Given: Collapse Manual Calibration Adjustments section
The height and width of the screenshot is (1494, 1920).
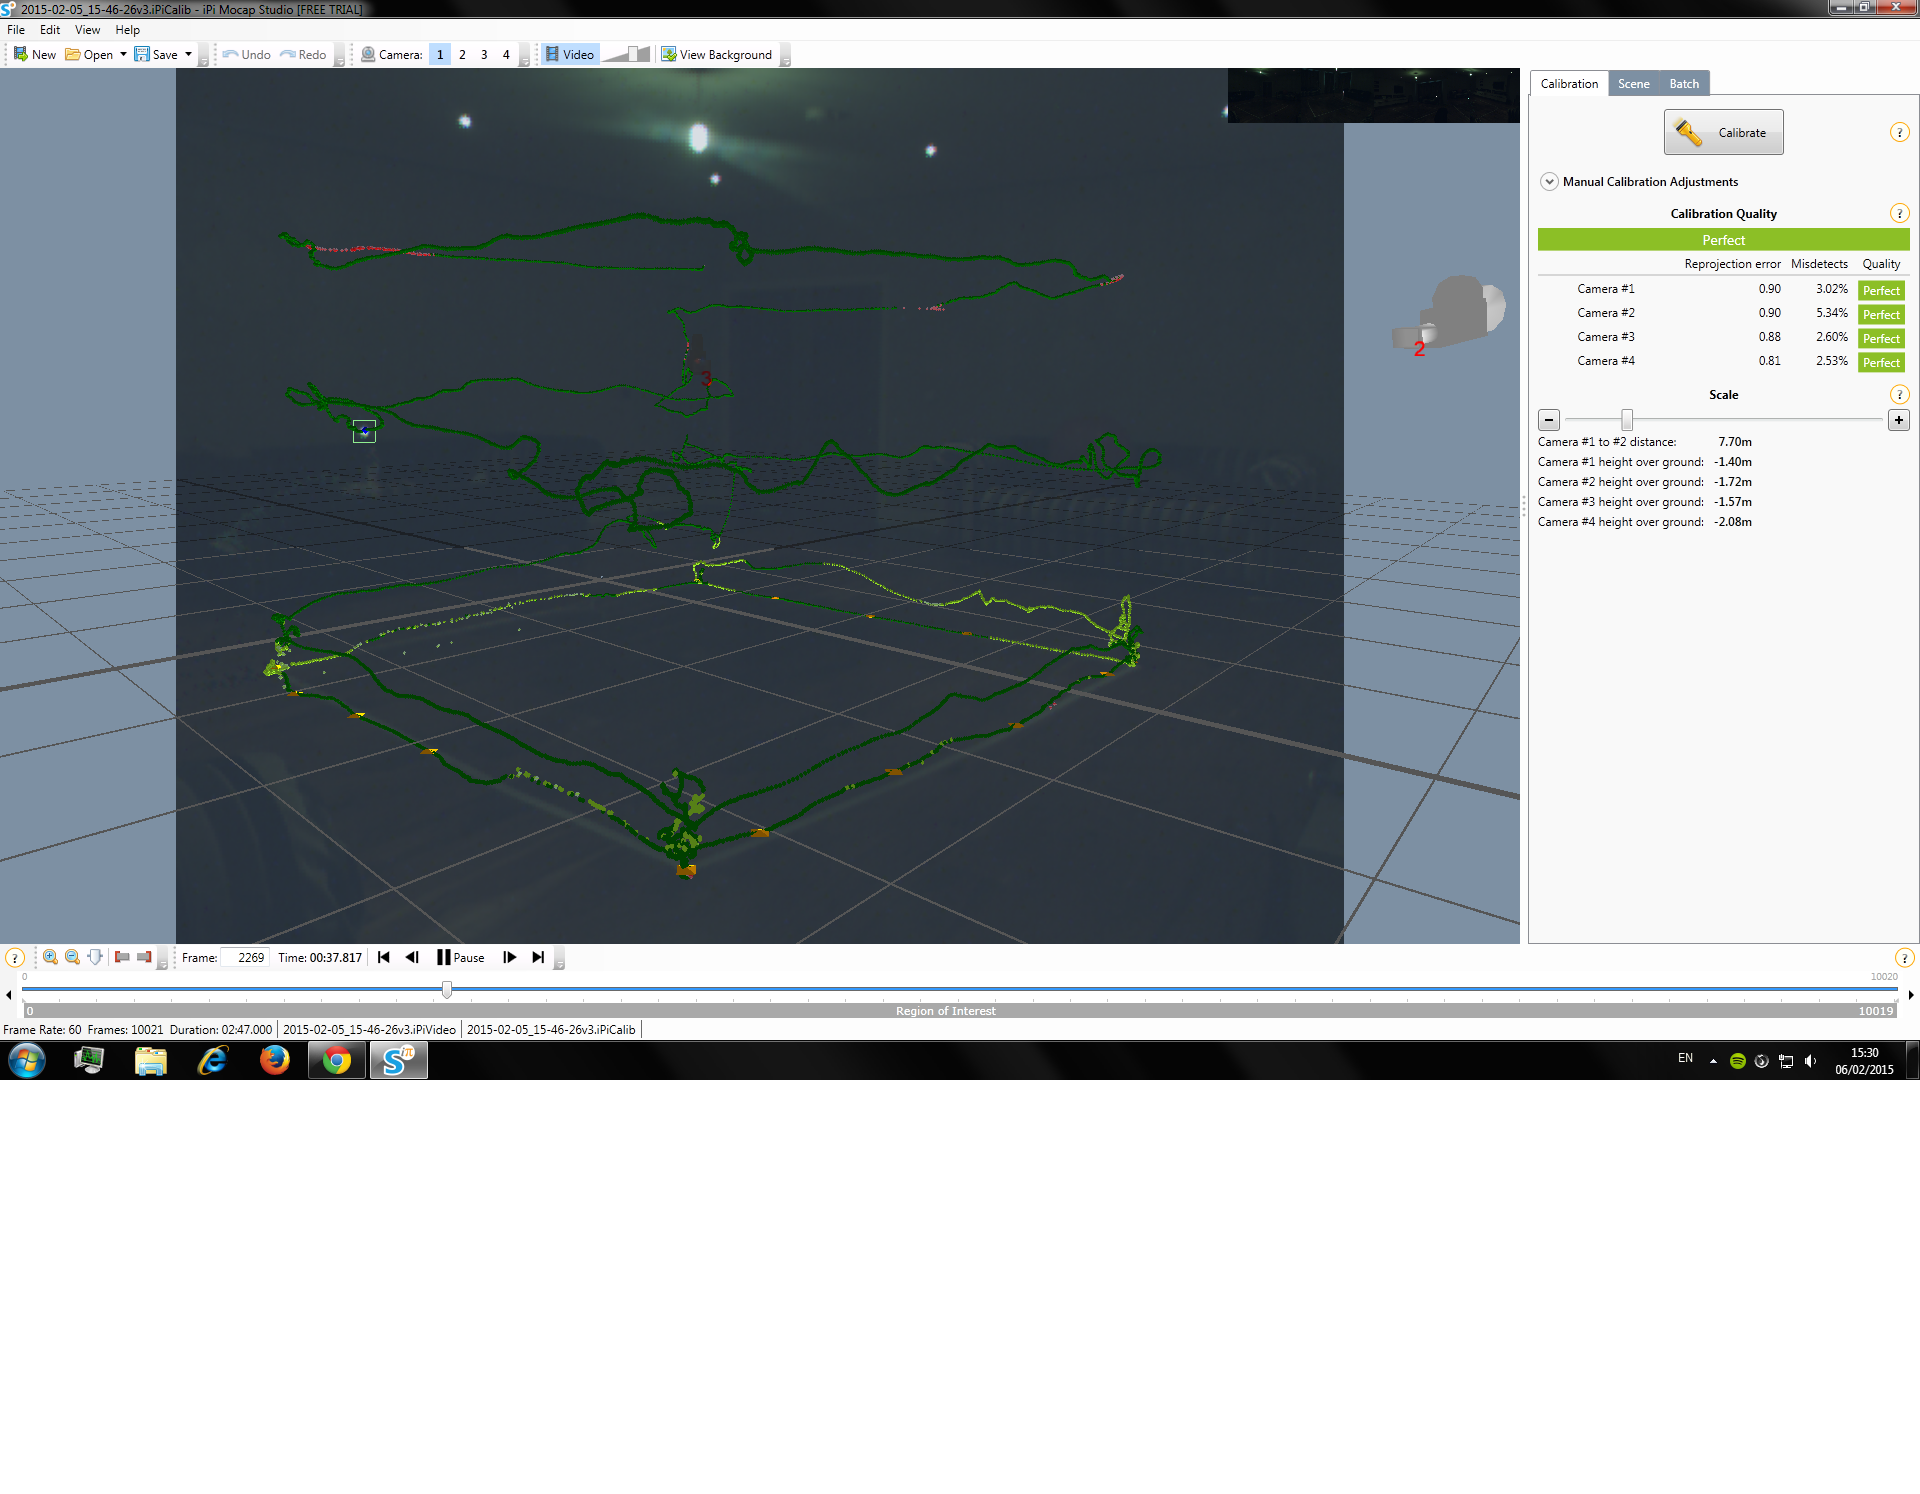Looking at the screenshot, I should (1549, 181).
